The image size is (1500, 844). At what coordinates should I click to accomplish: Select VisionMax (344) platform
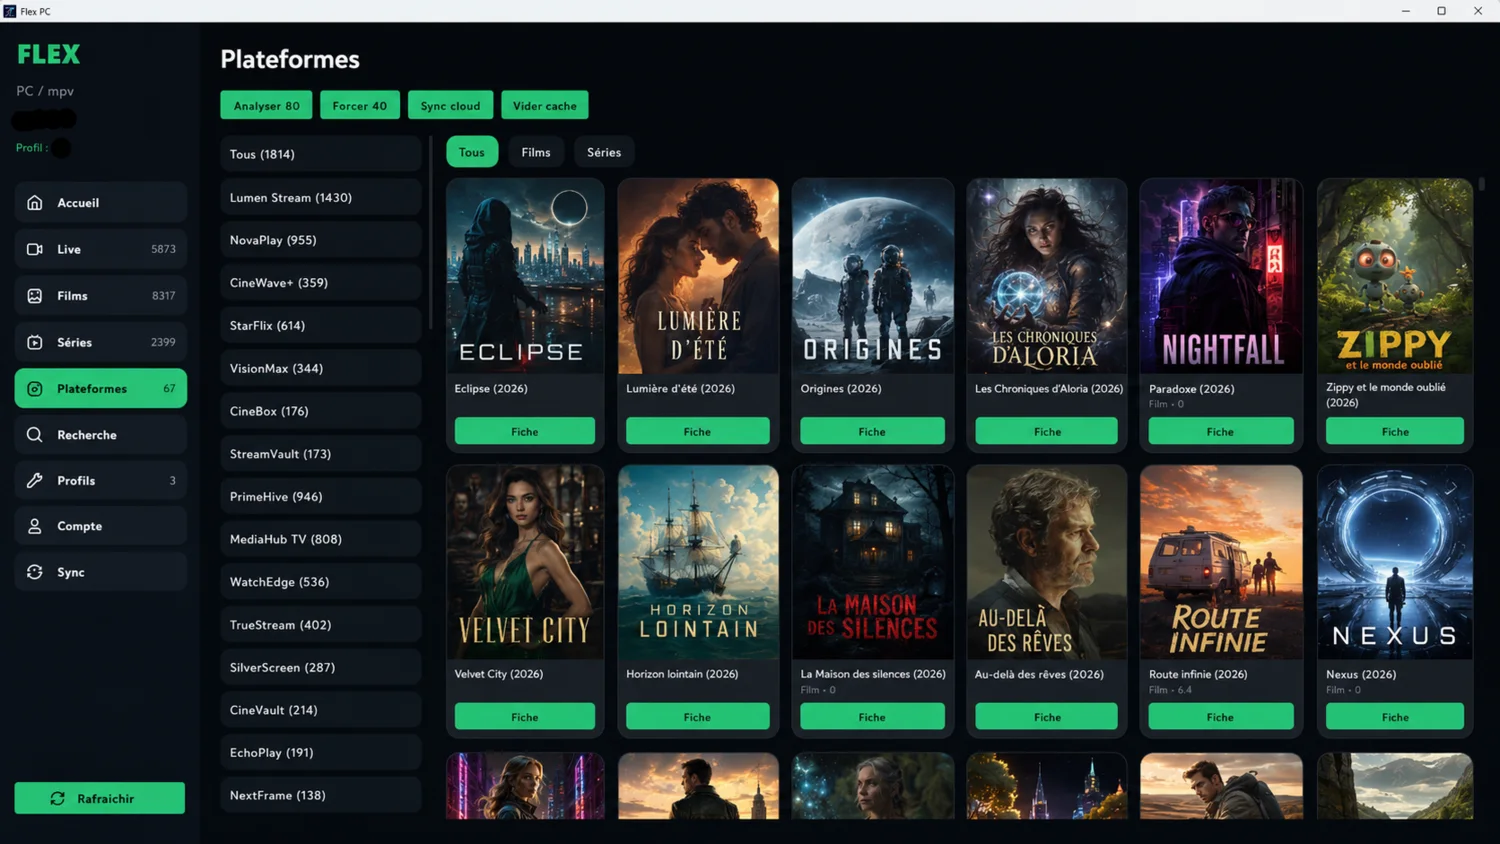pyautogui.click(x=321, y=369)
